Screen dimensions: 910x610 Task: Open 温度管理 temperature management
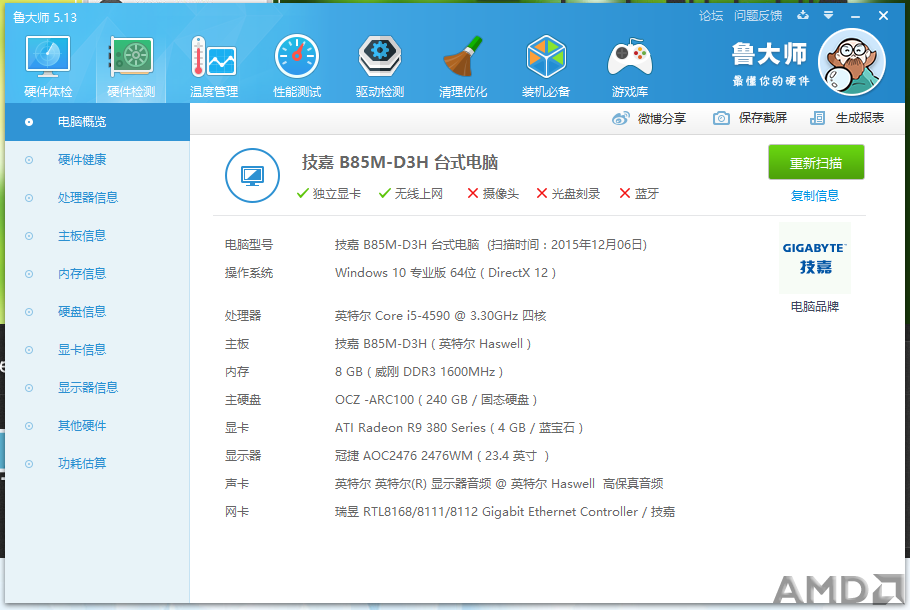click(214, 66)
